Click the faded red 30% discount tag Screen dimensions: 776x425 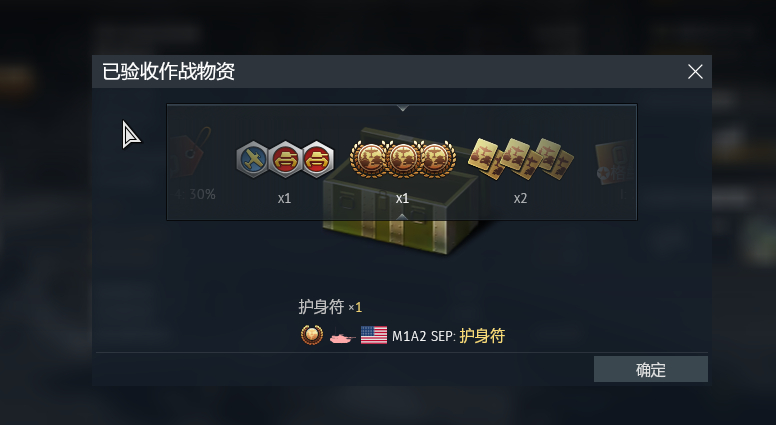[193, 153]
